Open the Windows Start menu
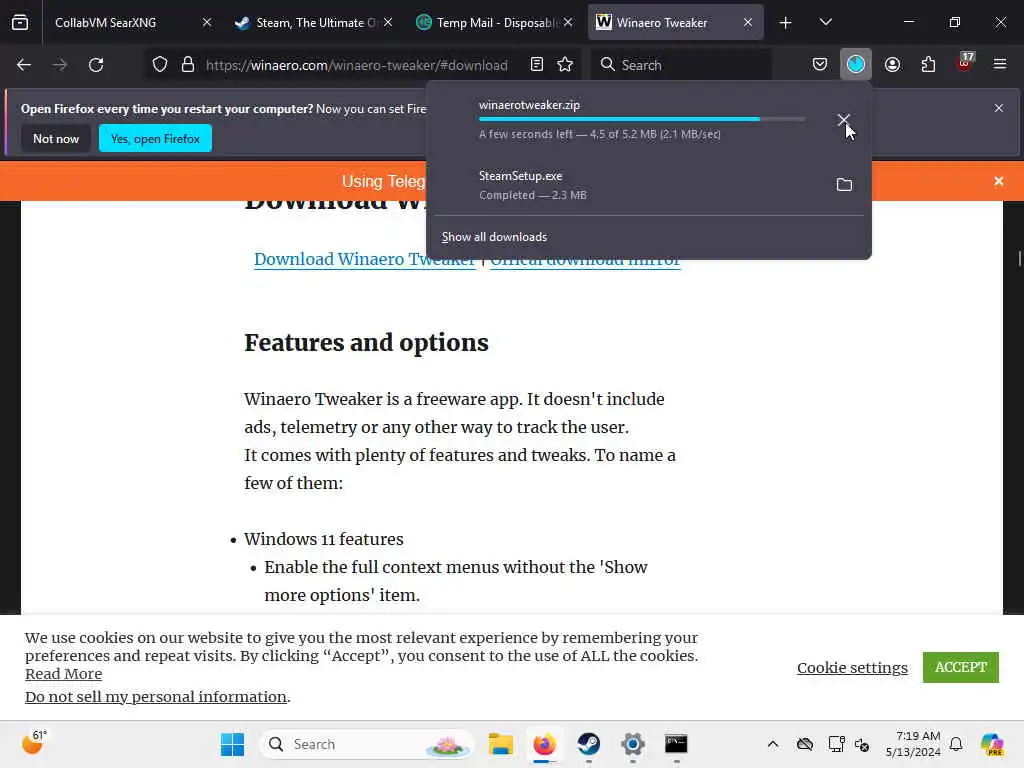 [232, 744]
